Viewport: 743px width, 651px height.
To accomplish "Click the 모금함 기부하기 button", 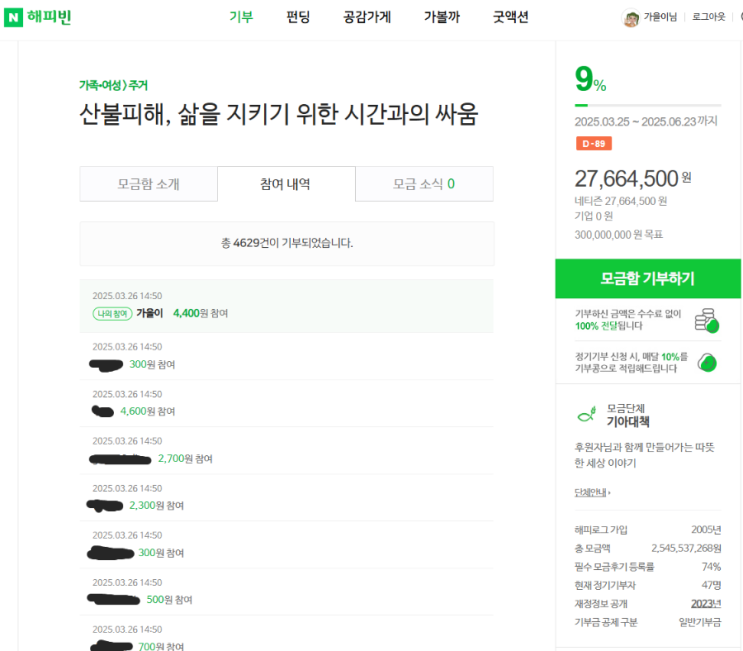I will 647,279.
